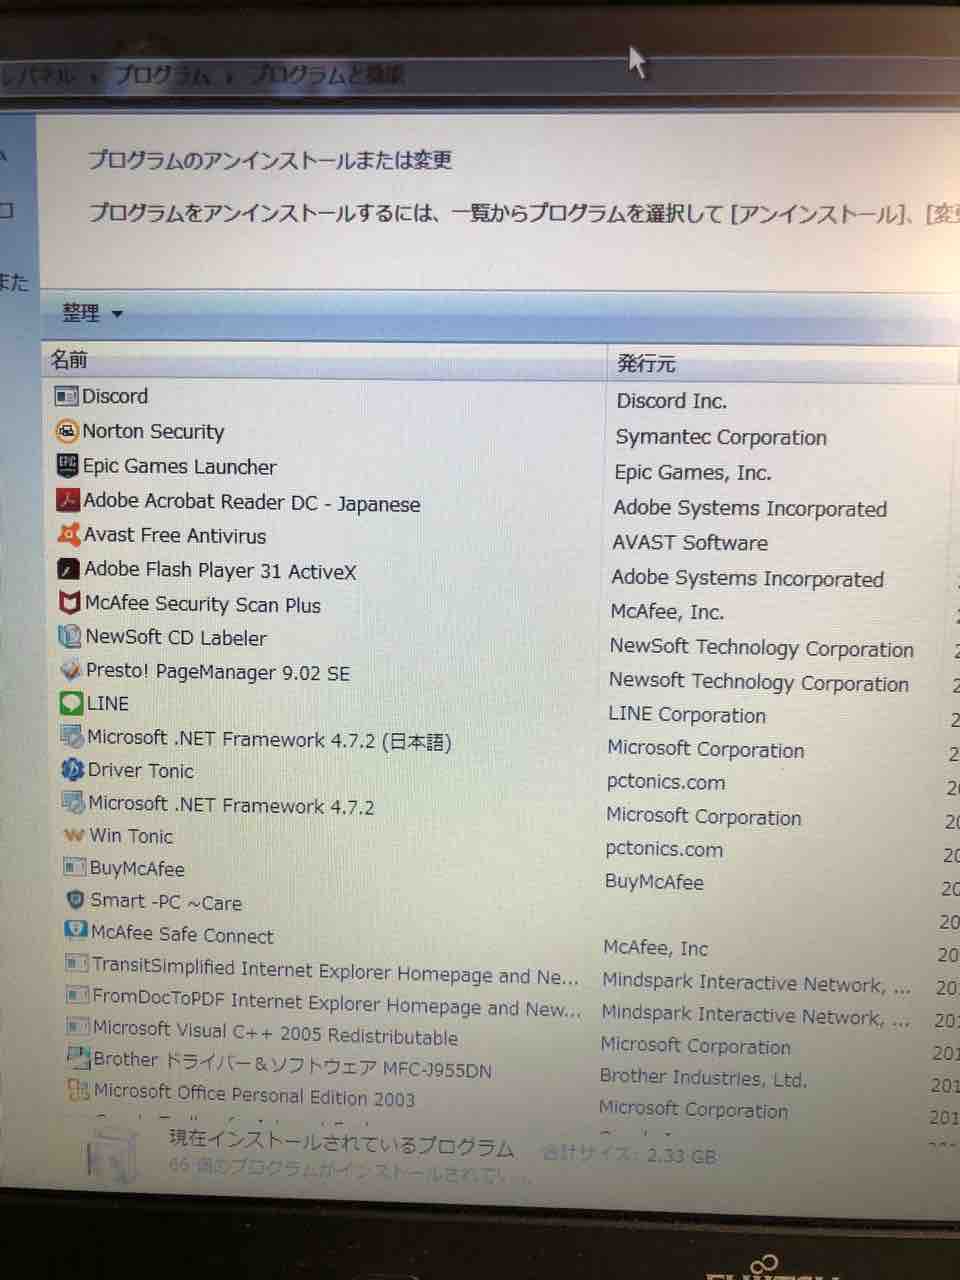This screenshot has width=960, height=1280.
Task: Select the FromDocToPDF entry icon
Action: [77, 996]
